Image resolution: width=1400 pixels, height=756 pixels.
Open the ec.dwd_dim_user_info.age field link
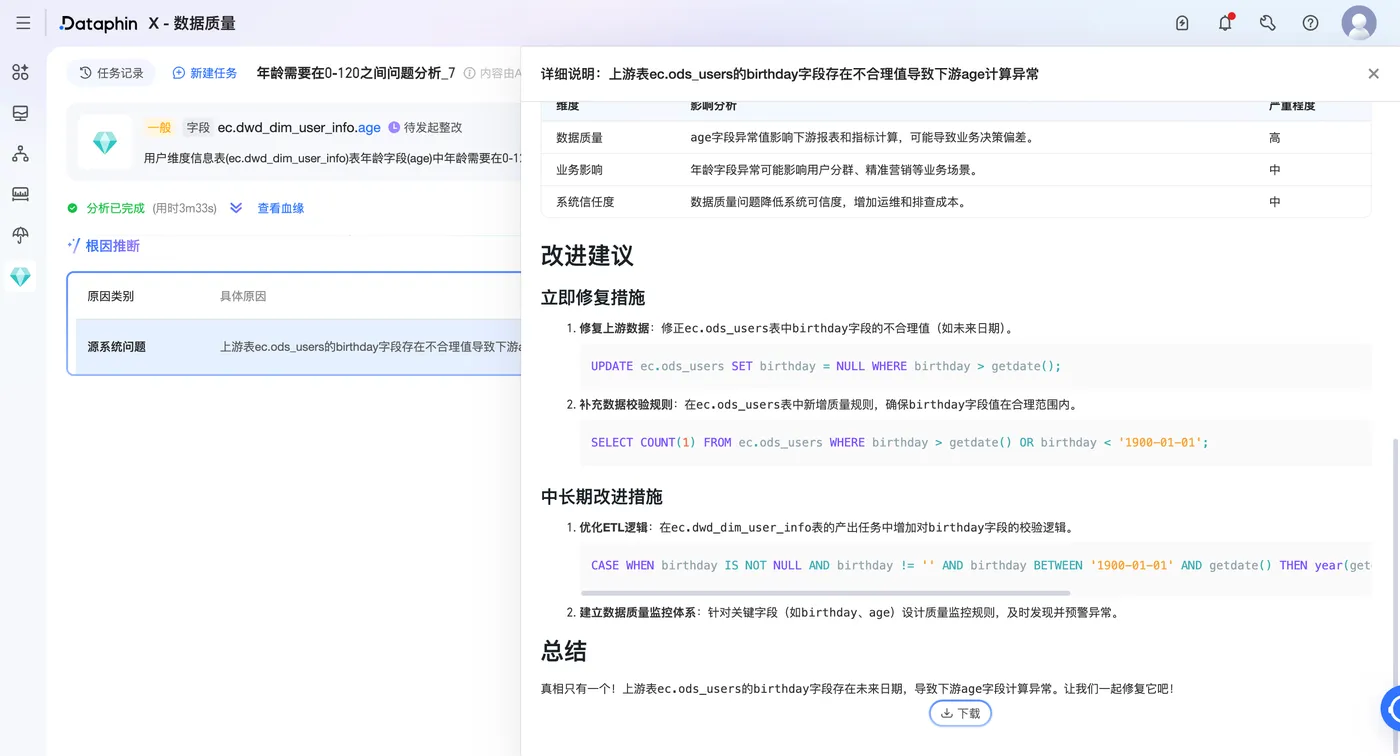tap(299, 128)
